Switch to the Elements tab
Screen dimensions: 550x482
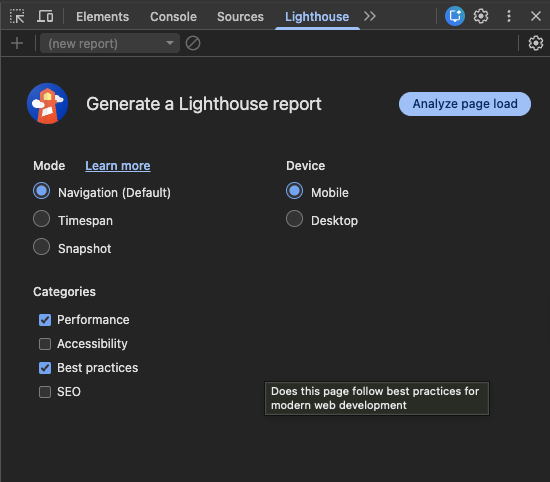pyautogui.click(x=102, y=16)
